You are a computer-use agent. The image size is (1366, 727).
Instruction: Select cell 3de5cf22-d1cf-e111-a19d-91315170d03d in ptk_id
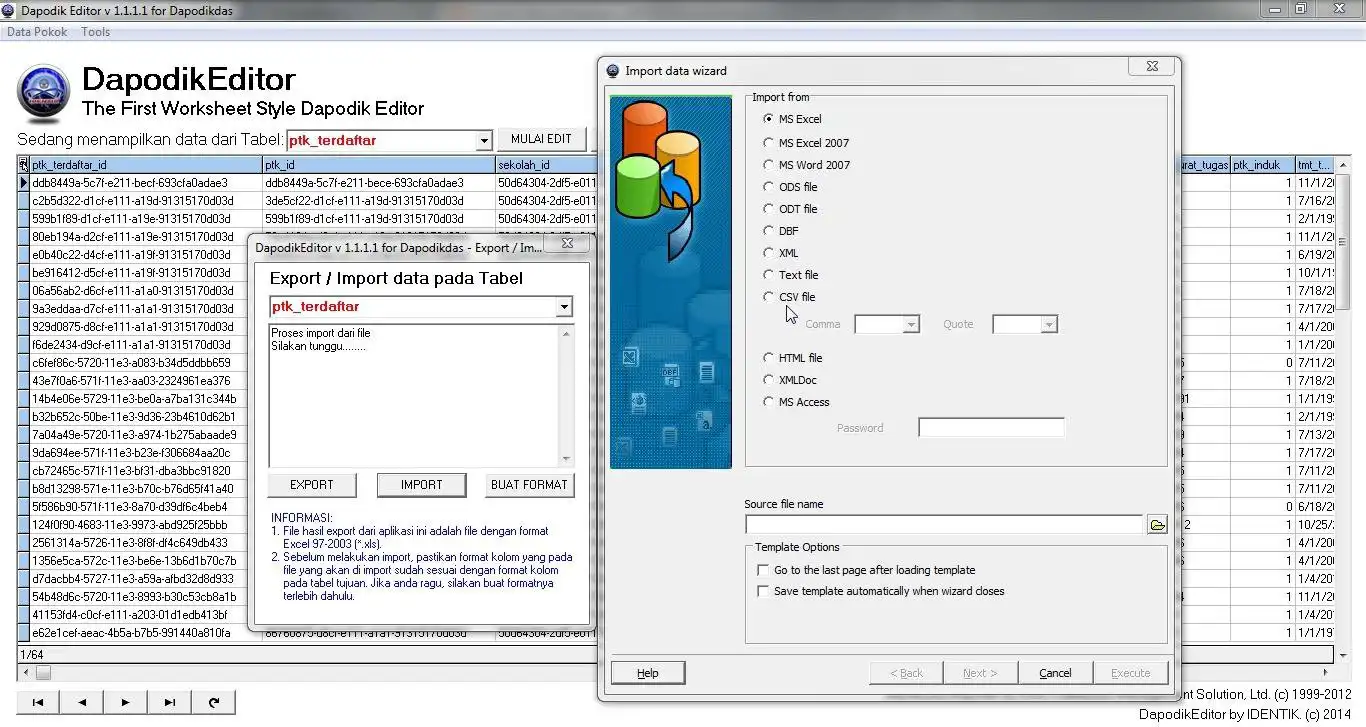[379, 201]
